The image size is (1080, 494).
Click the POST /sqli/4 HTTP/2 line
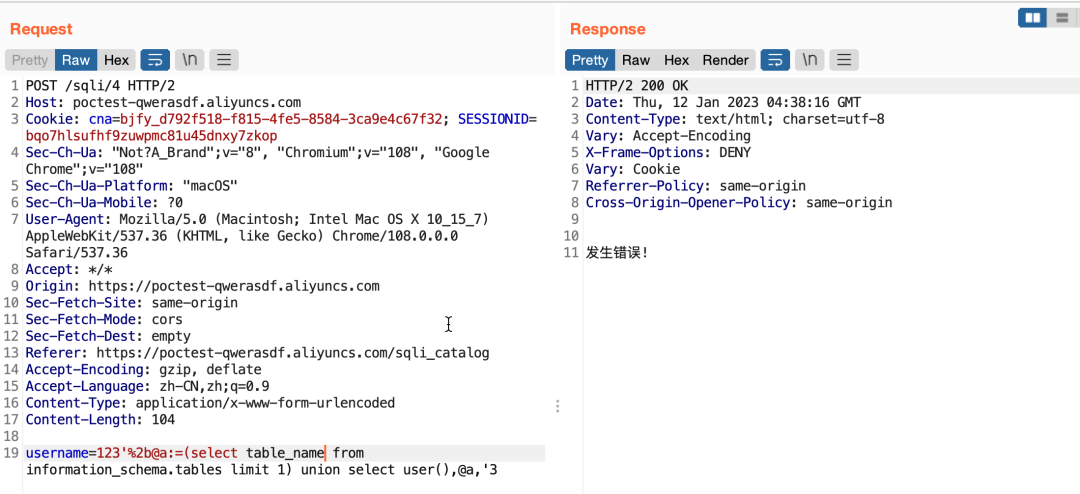pos(101,86)
